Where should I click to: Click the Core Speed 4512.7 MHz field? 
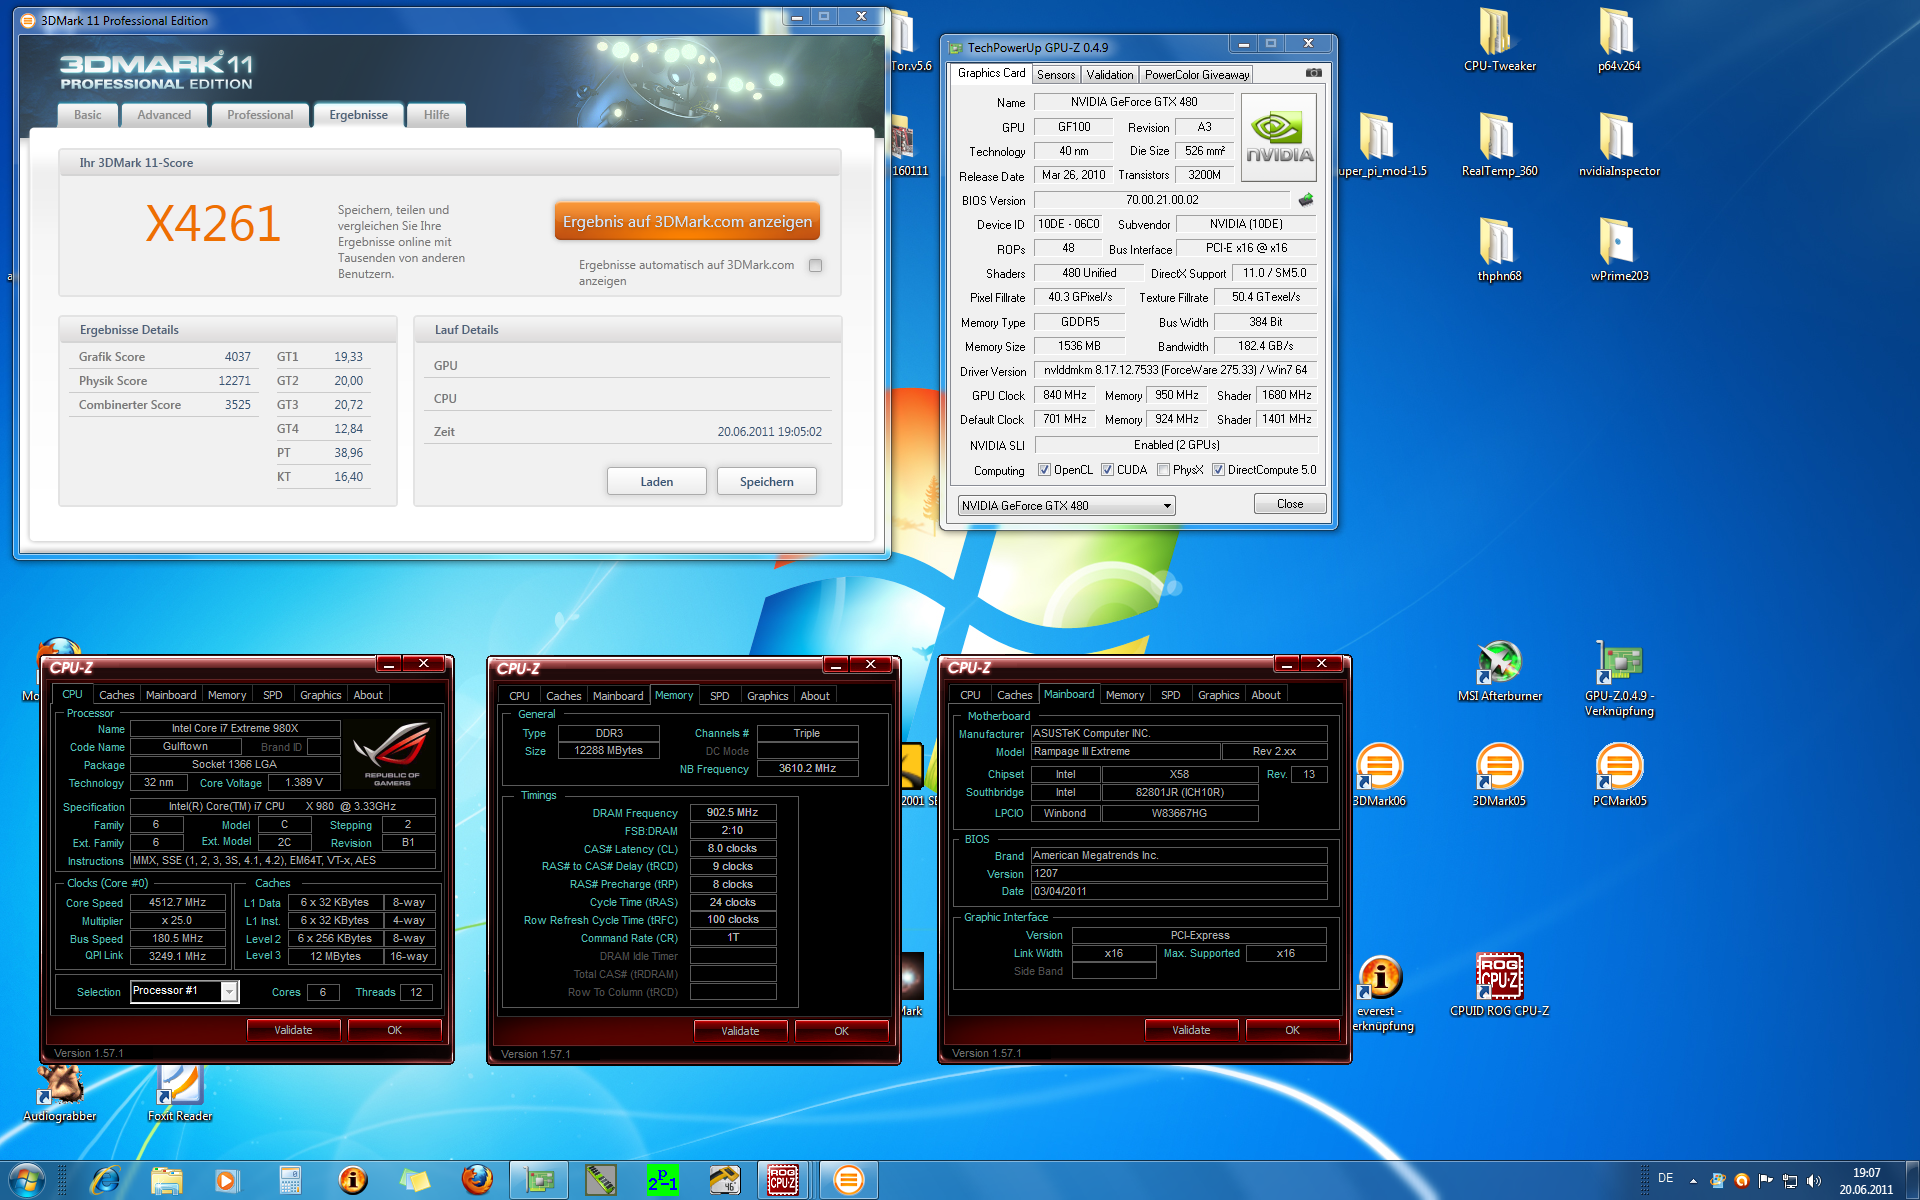point(178,902)
